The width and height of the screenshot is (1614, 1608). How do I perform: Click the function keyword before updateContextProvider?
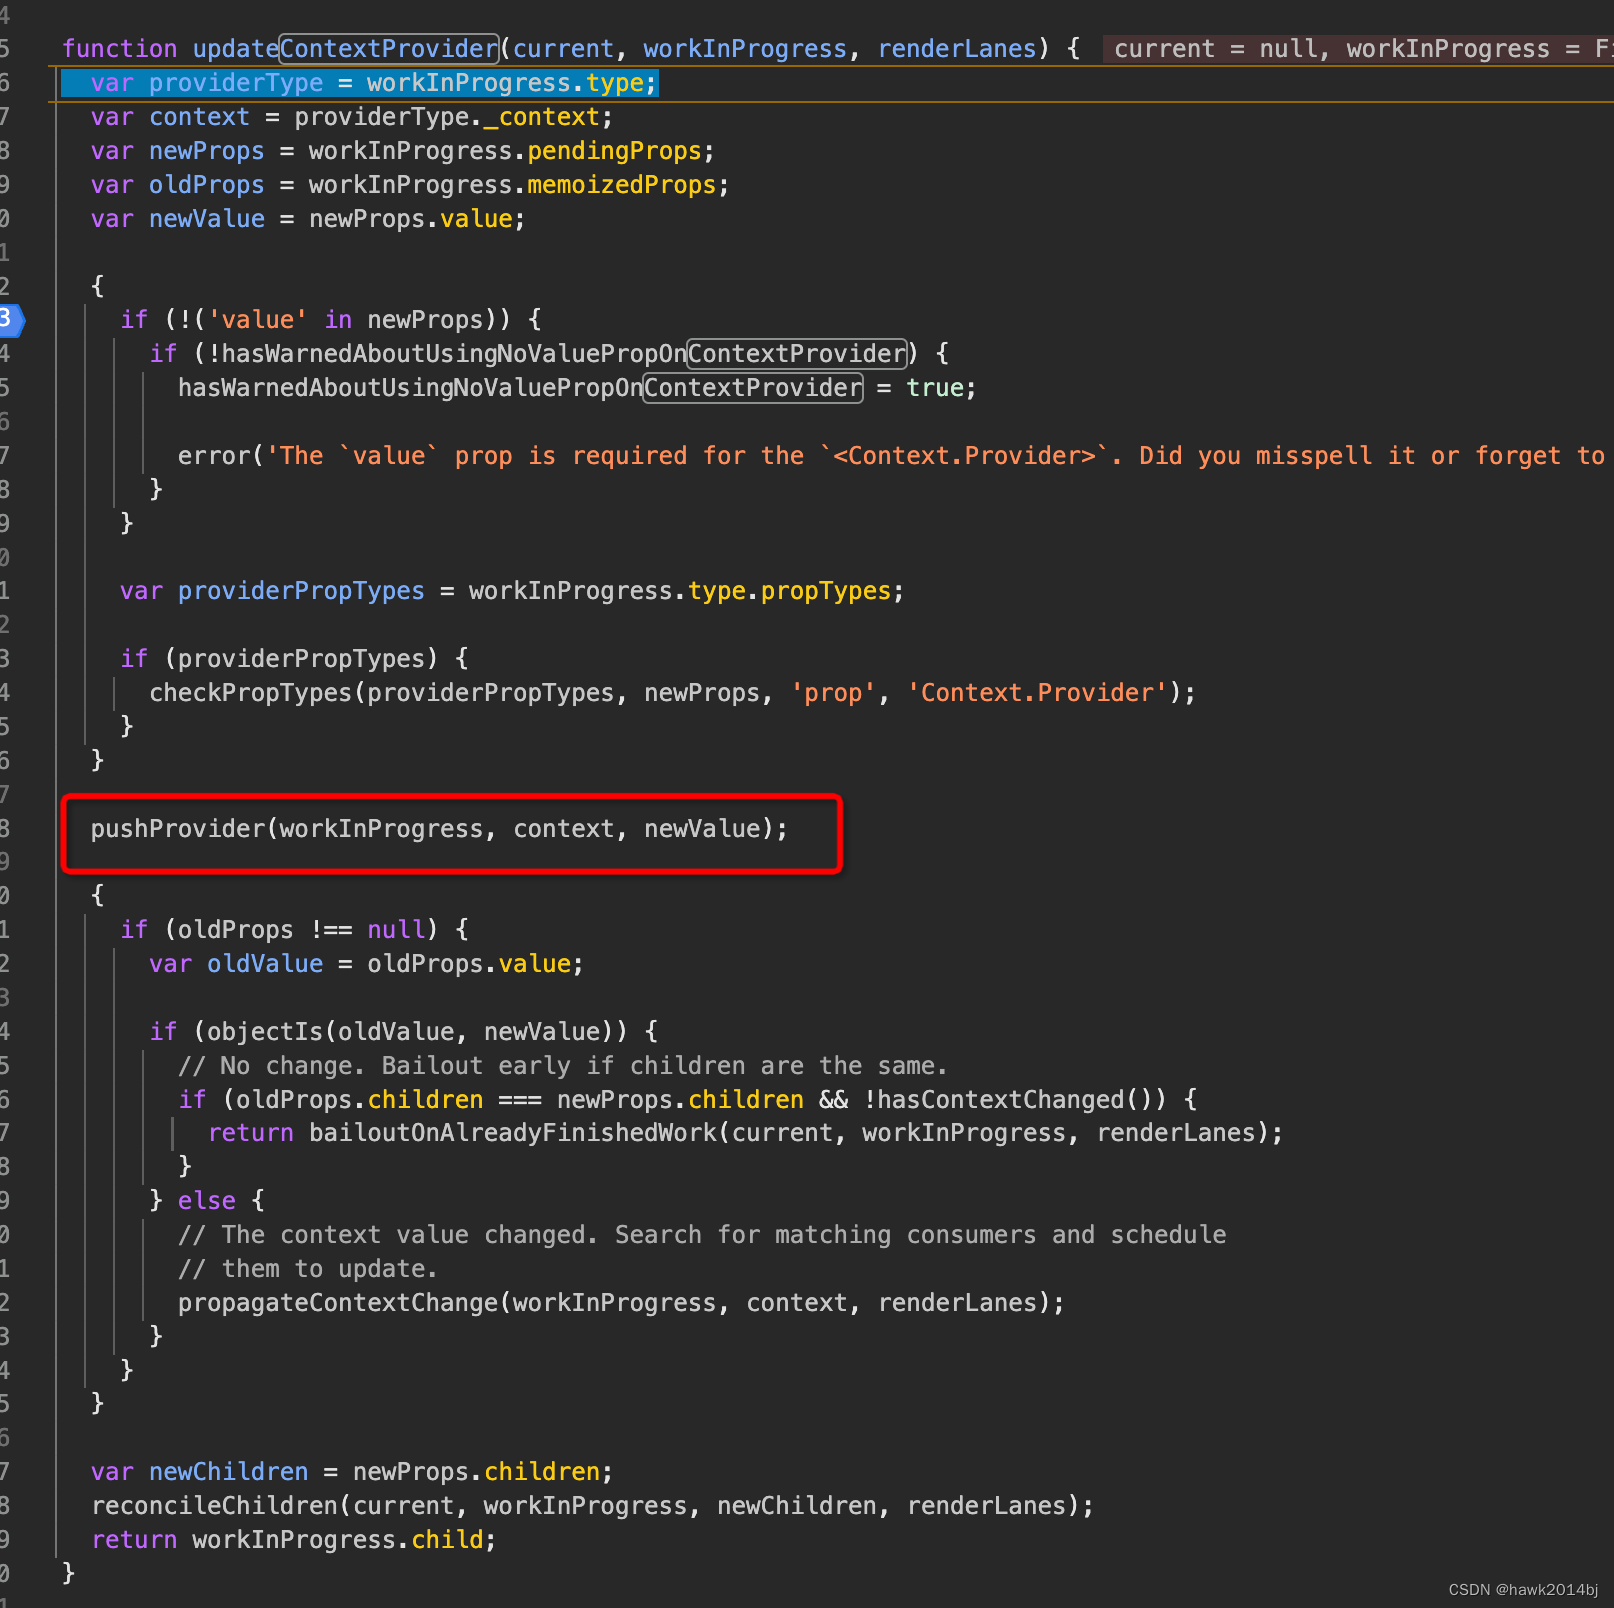[120, 49]
